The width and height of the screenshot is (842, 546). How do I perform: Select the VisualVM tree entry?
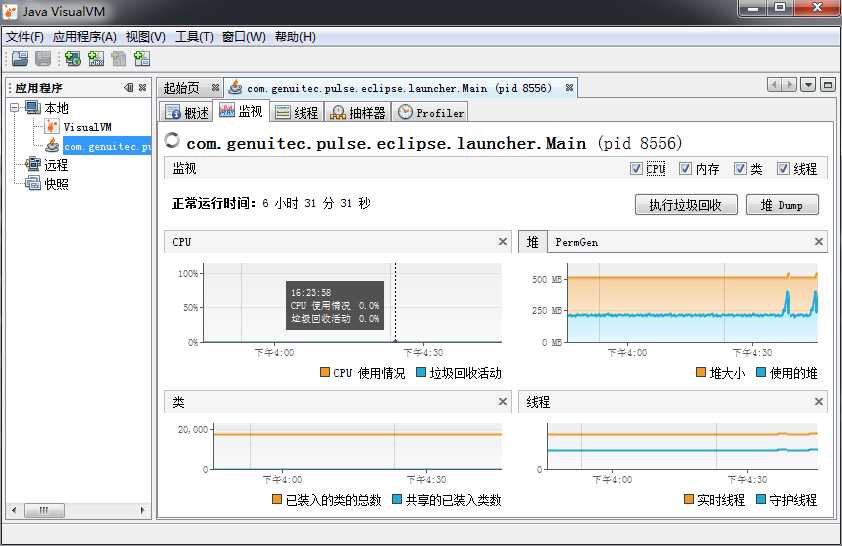click(87, 127)
